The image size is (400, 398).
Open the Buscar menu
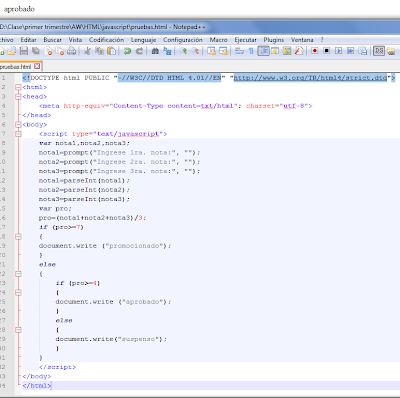point(52,40)
